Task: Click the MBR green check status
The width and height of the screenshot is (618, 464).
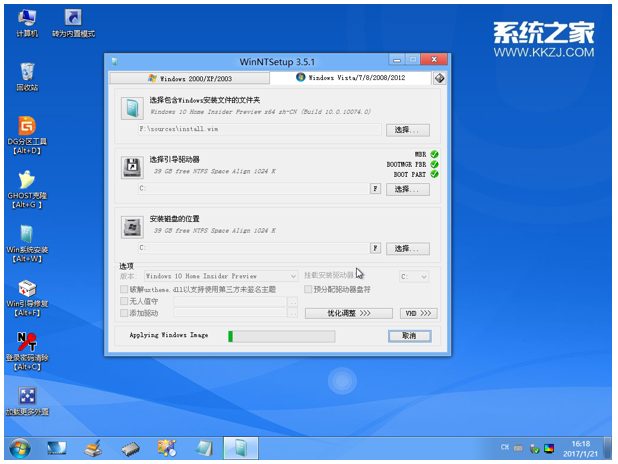Action: pyautogui.click(x=434, y=154)
